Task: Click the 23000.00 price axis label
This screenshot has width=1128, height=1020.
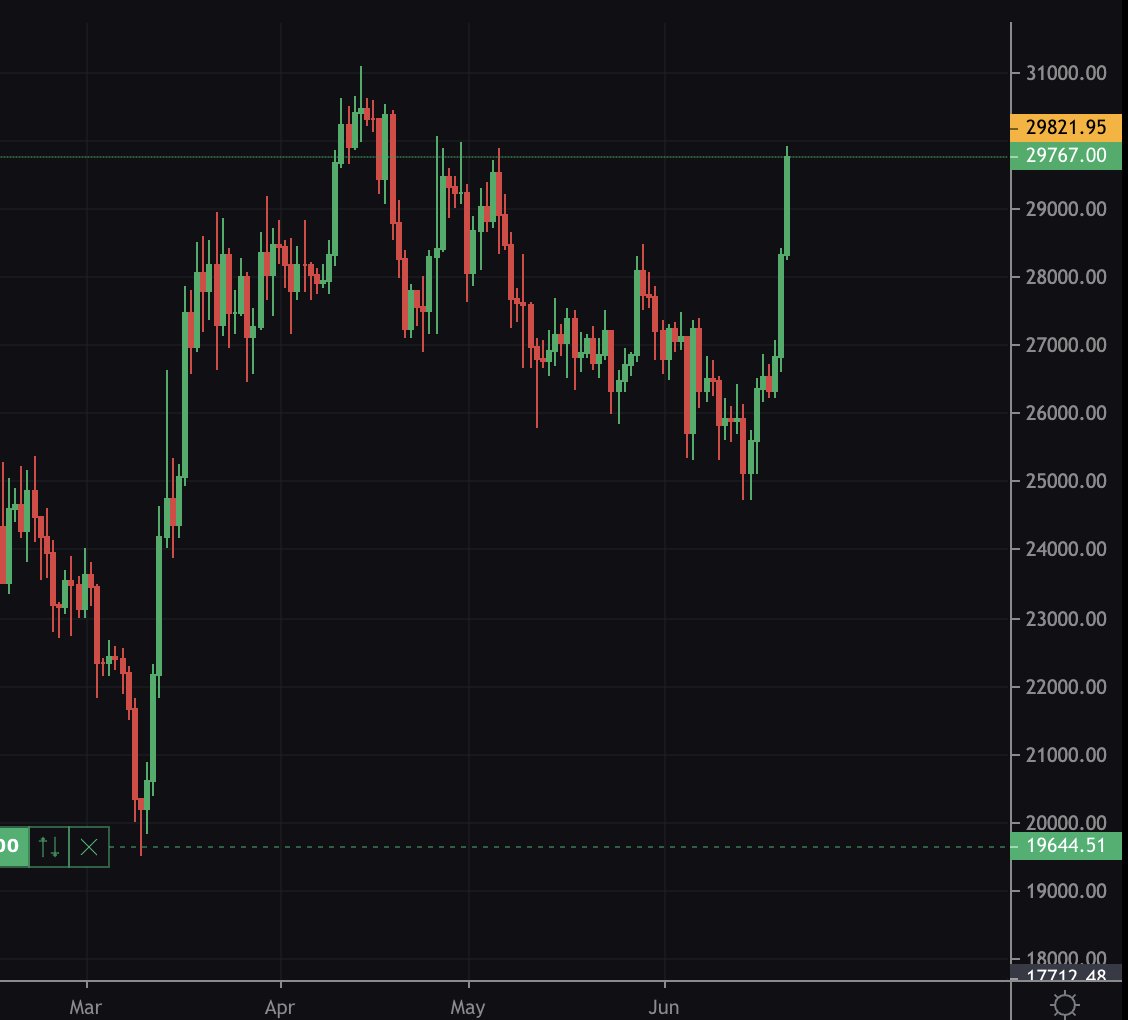Action: click(x=1065, y=619)
